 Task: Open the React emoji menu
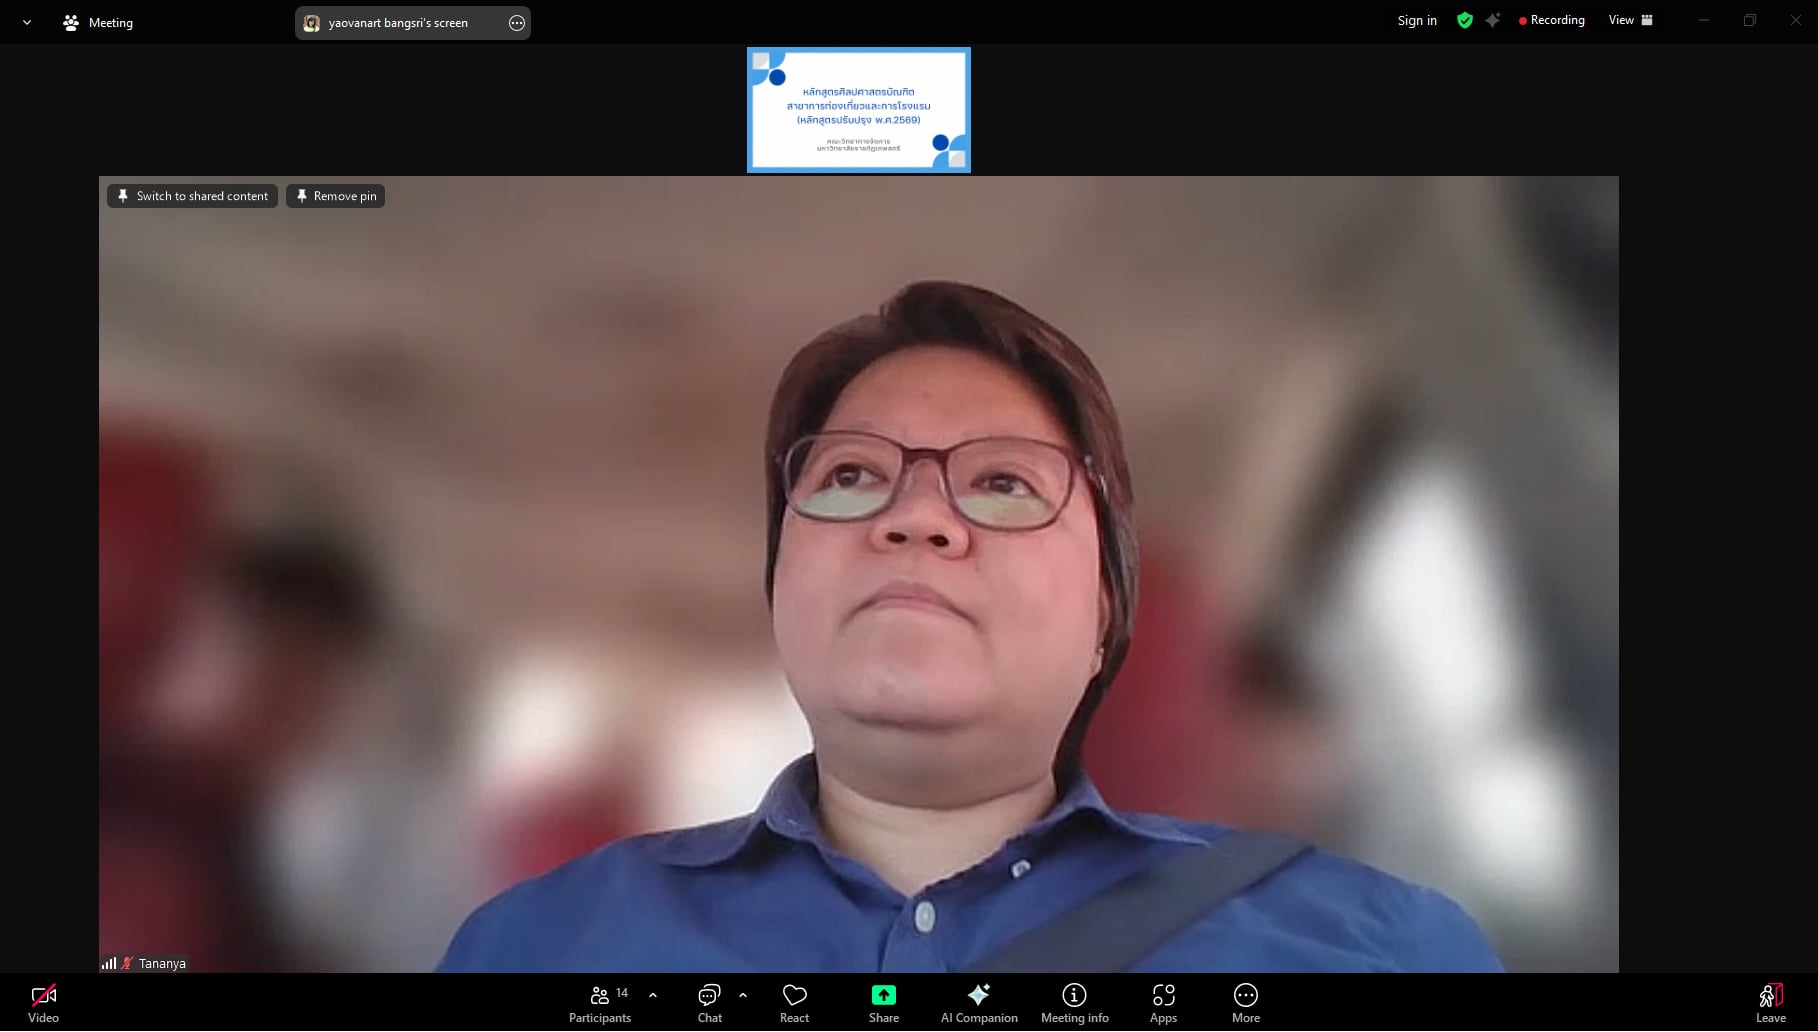pos(794,1003)
